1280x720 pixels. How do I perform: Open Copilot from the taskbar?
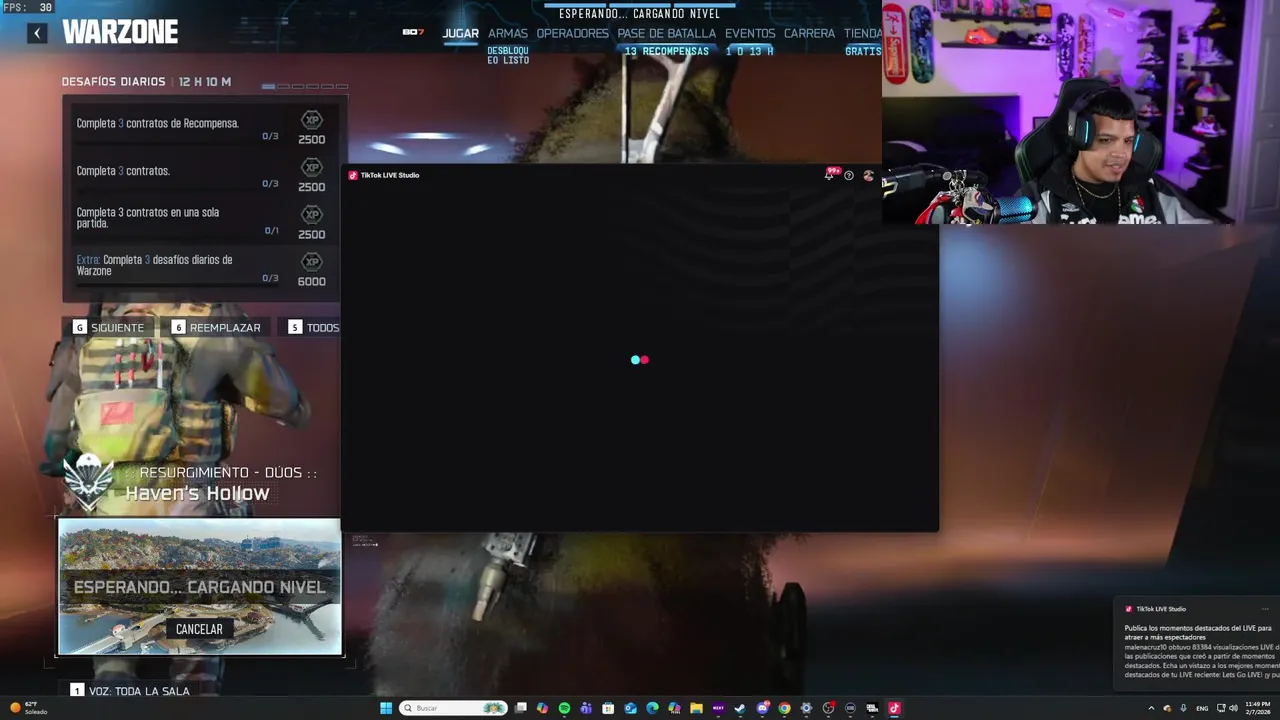point(542,708)
